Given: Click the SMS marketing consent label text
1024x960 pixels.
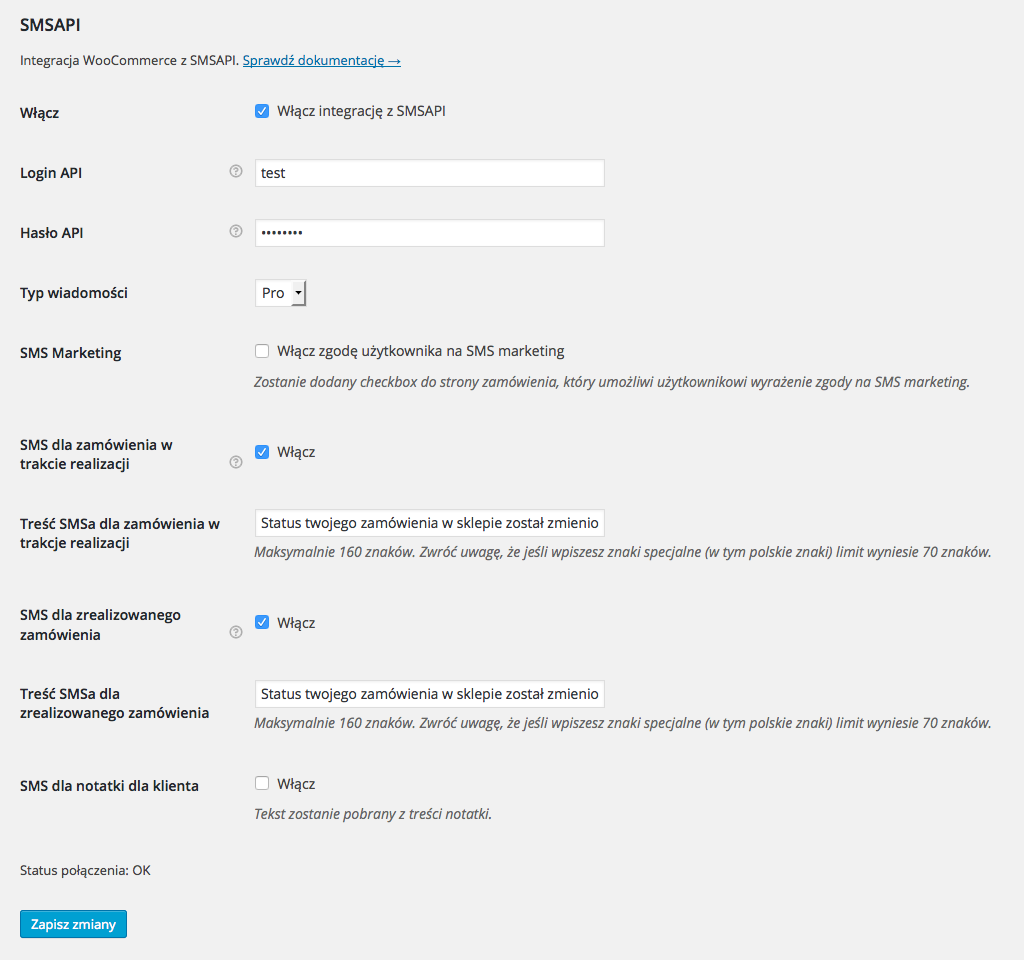Looking at the screenshot, I should (421, 351).
